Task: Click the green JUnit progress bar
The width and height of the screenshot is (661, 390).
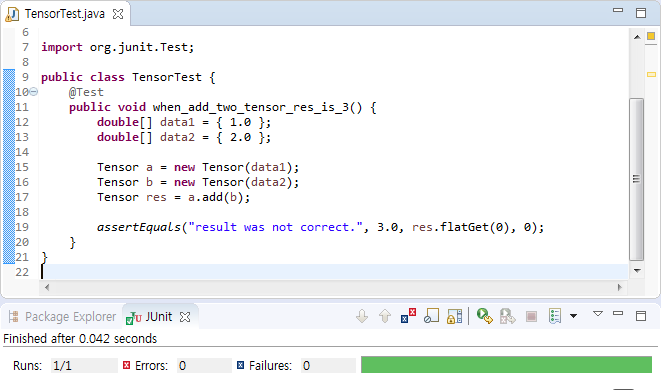Action: point(506,365)
